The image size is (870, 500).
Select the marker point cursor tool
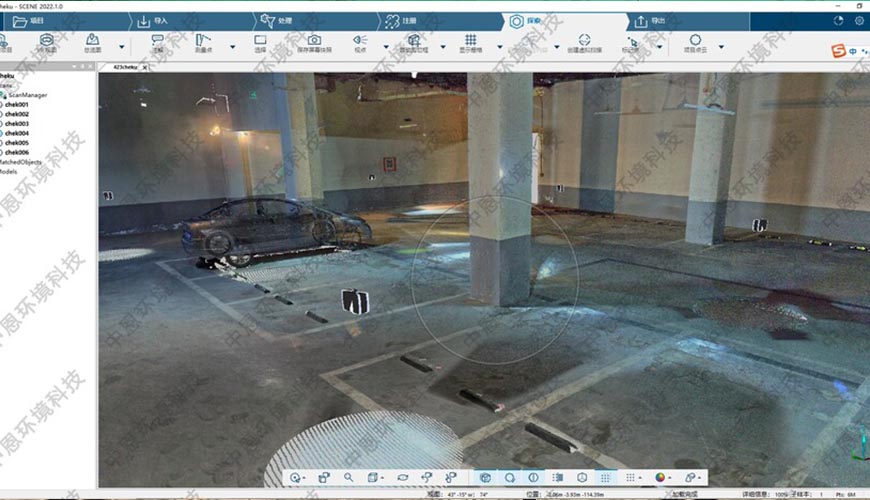(632, 43)
